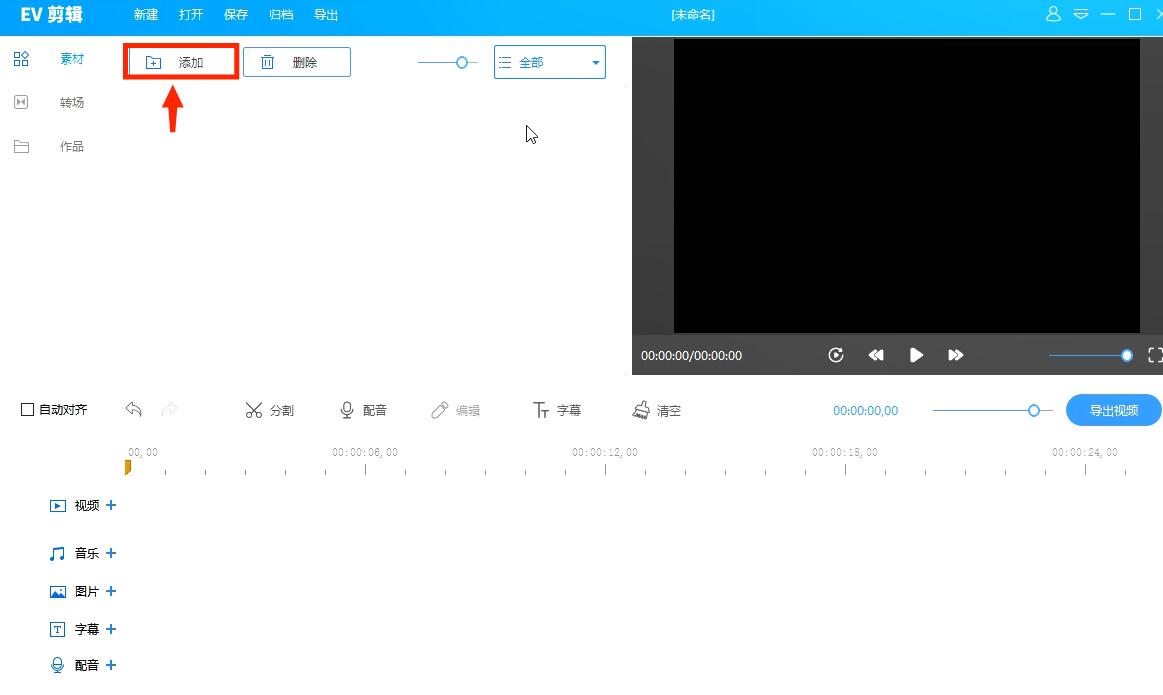Click the 编辑 pencil toolbar button

(x=455, y=410)
